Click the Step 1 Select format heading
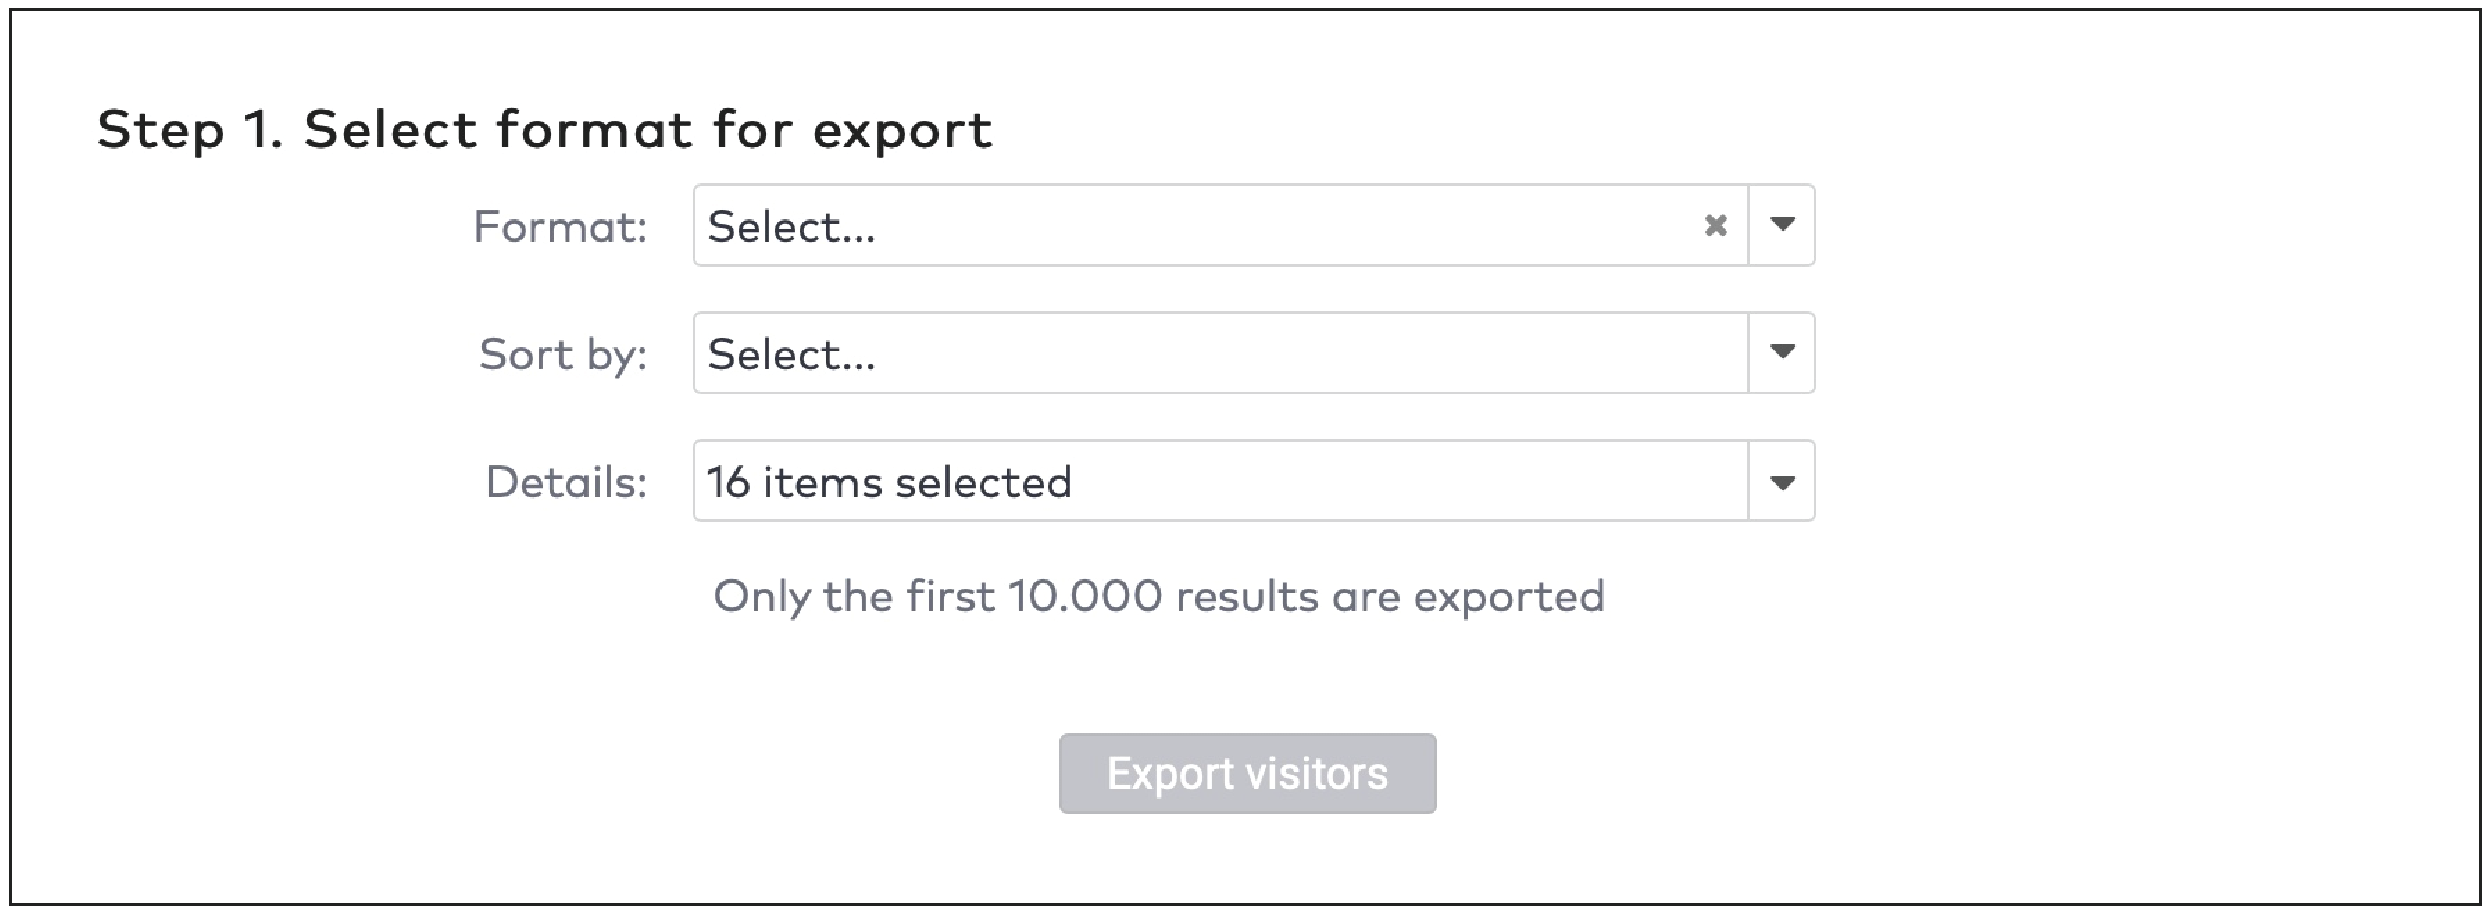Screen dimensions: 2490x912 545,128
